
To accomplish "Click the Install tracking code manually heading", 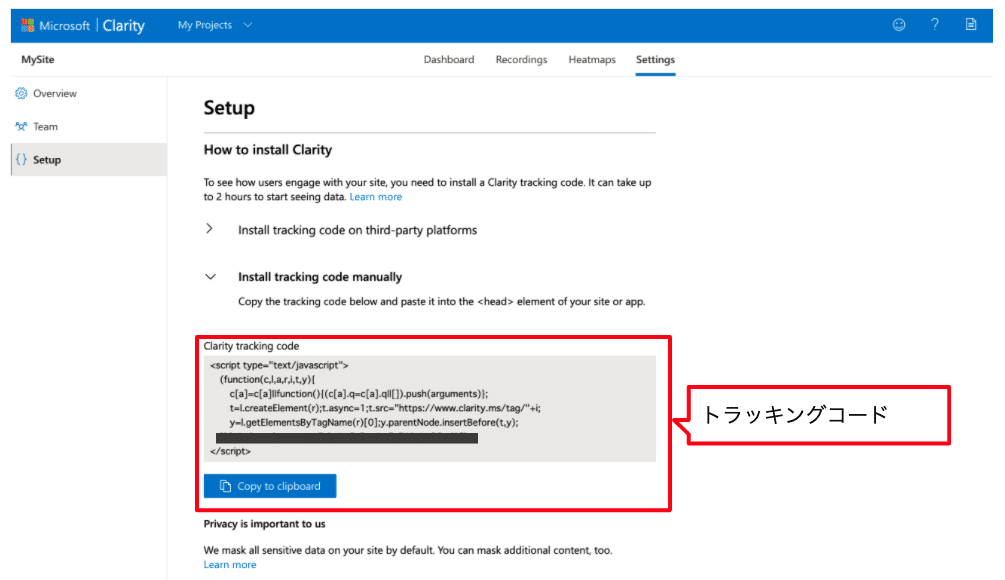I will coord(320,277).
